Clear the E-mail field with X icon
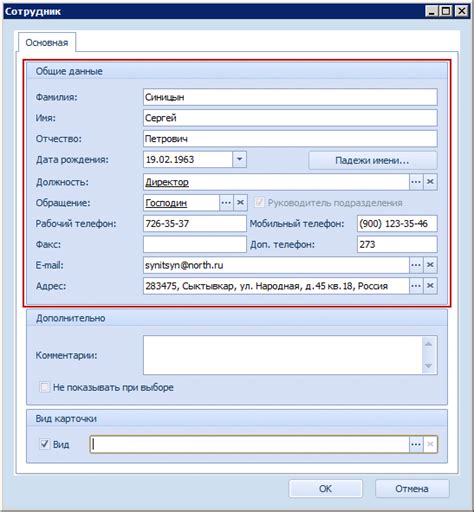This screenshot has height=512, width=474. click(430, 265)
